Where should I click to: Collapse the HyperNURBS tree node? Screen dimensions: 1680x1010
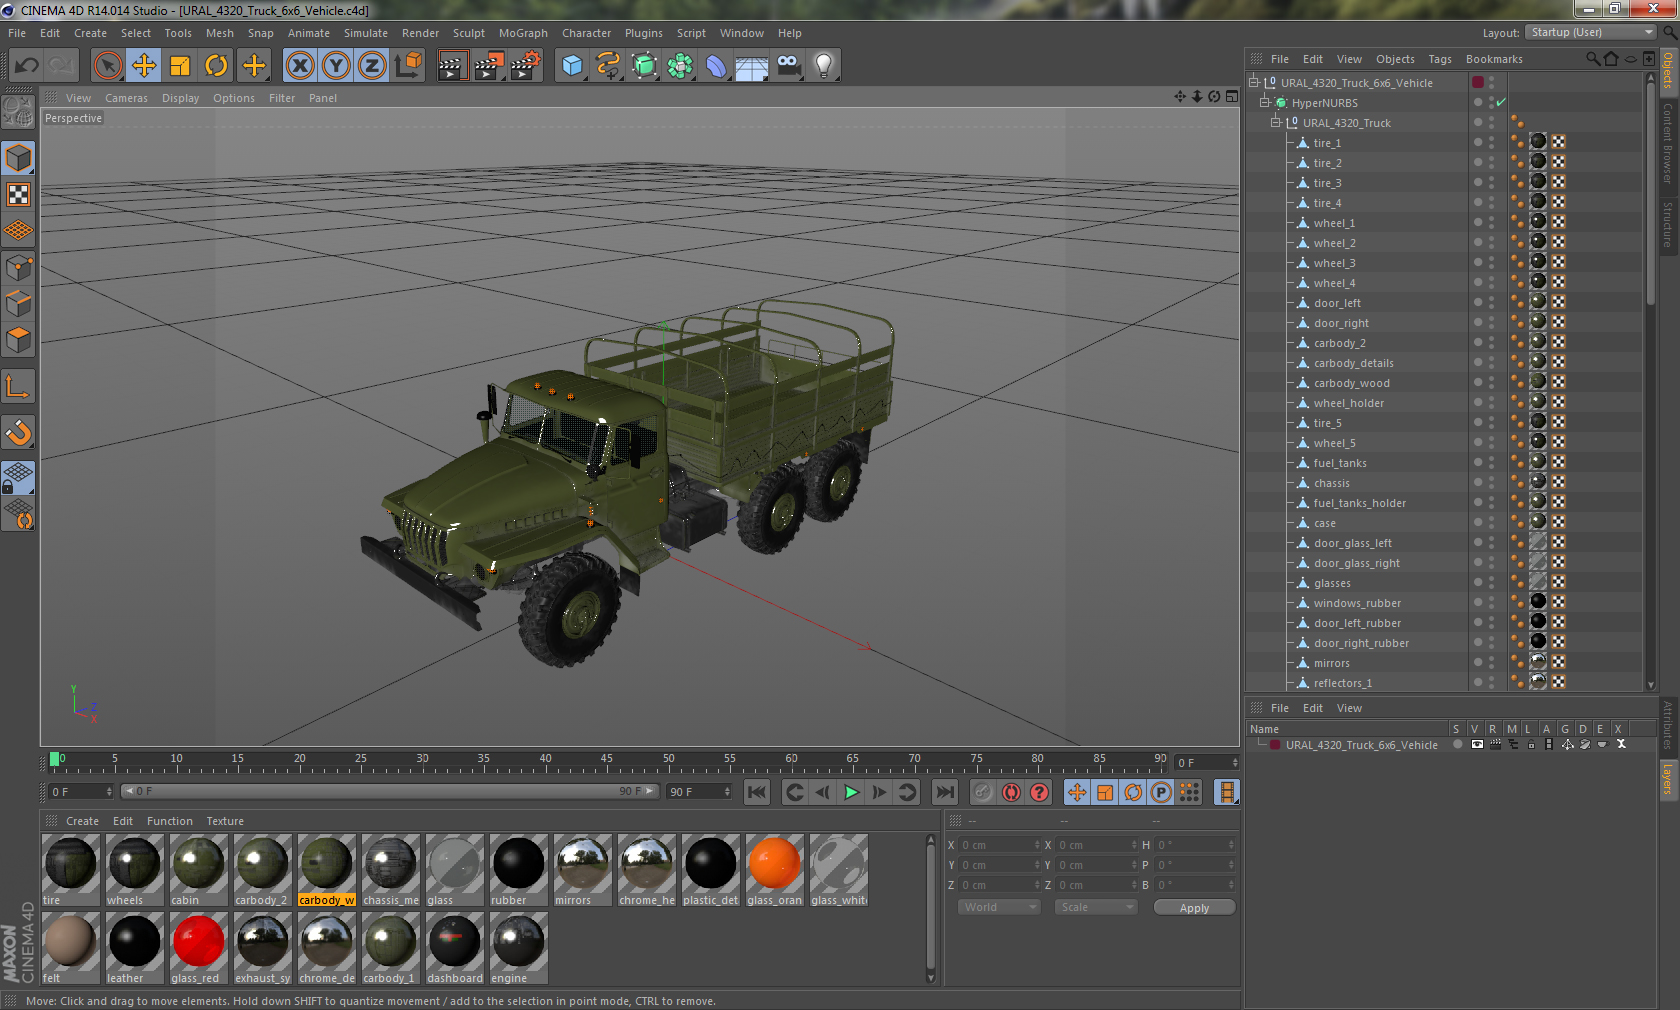click(1265, 102)
